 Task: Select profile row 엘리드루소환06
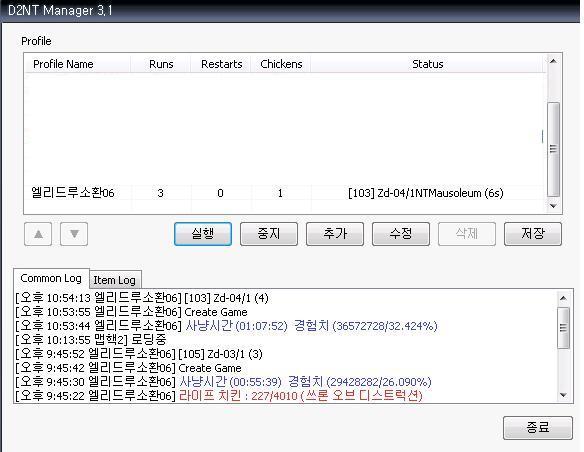(285, 193)
